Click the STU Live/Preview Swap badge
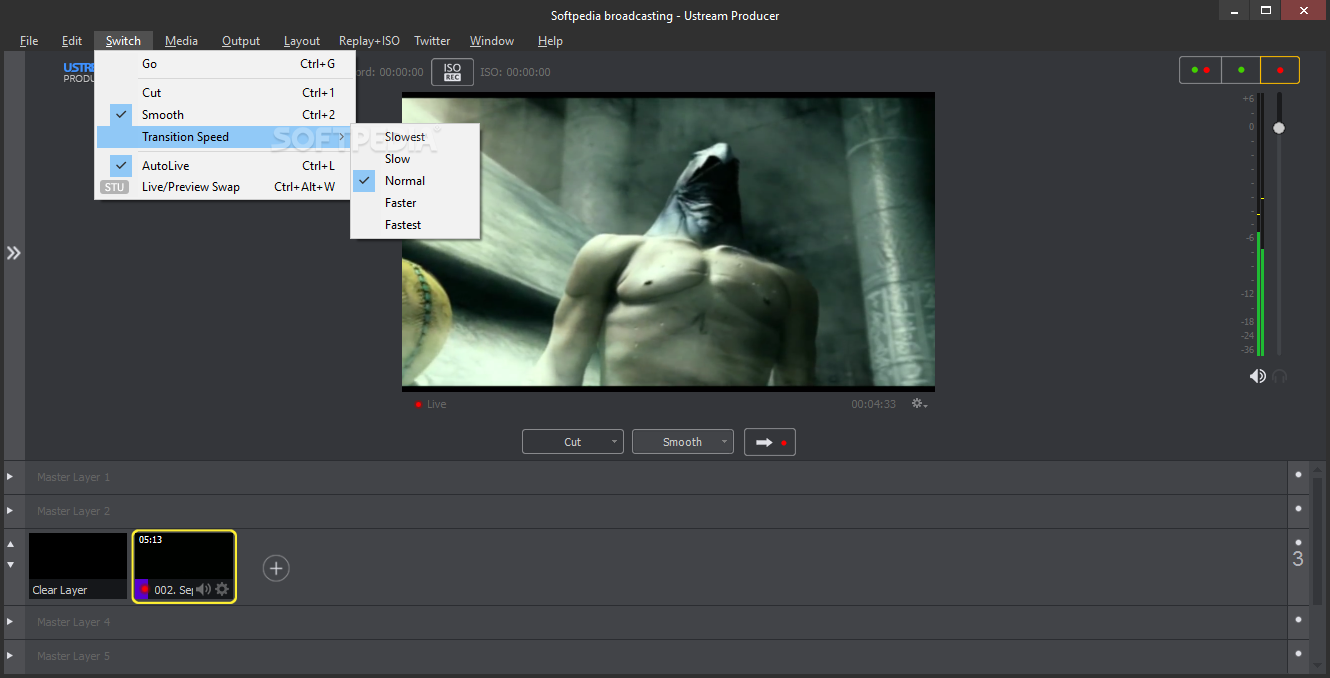 coord(115,187)
